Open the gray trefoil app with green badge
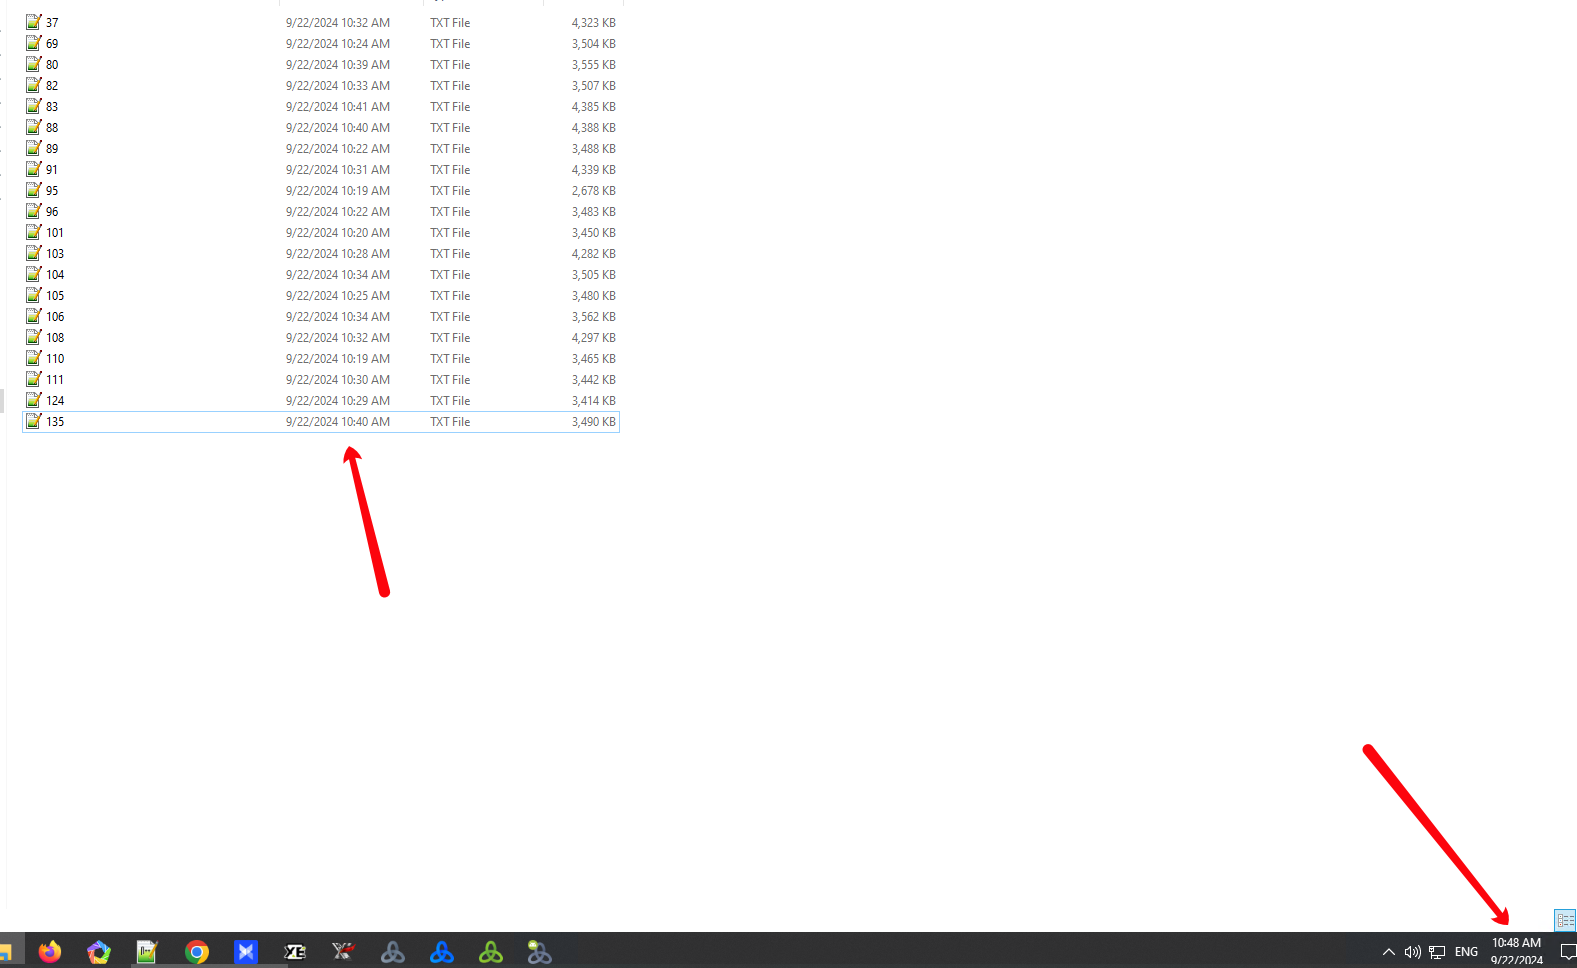The width and height of the screenshot is (1577, 968). pyautogui.click(x=540, y=952)
